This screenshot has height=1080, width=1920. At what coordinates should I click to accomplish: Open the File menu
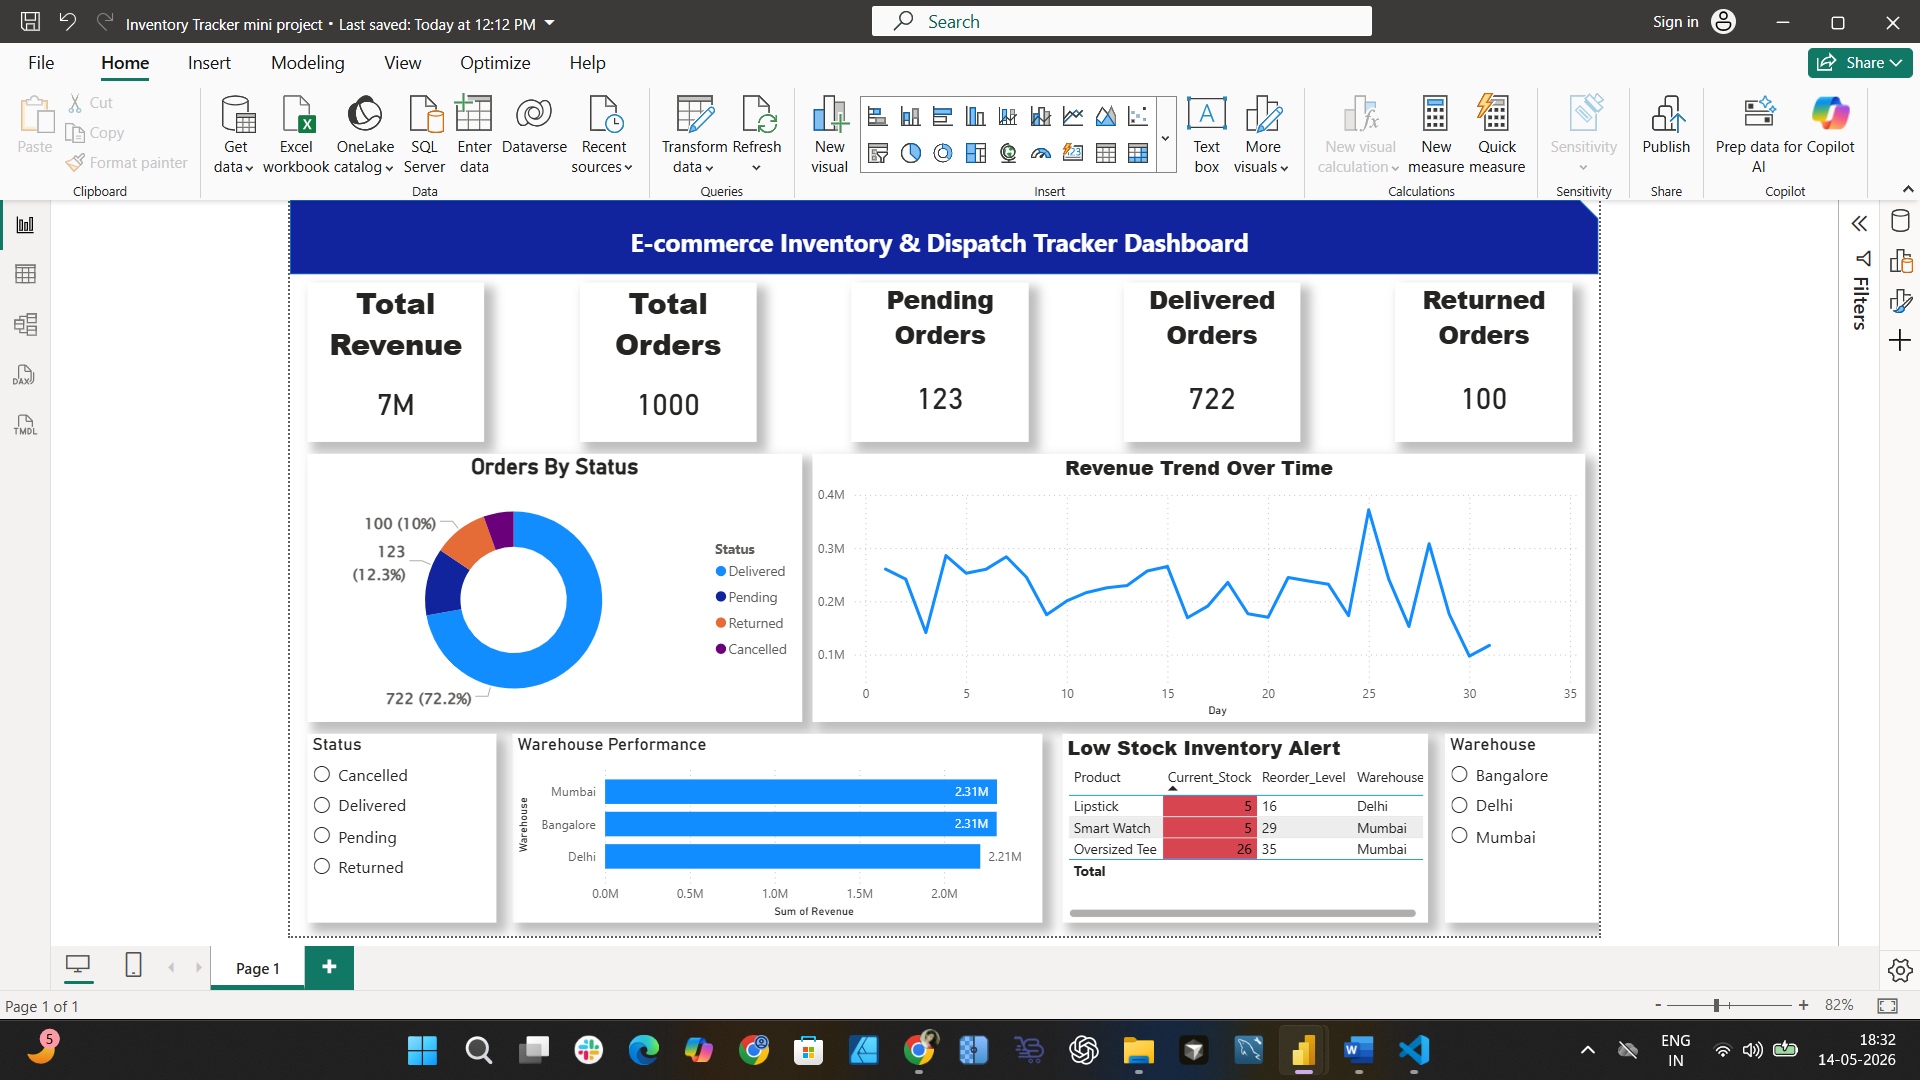click(41, 63)
